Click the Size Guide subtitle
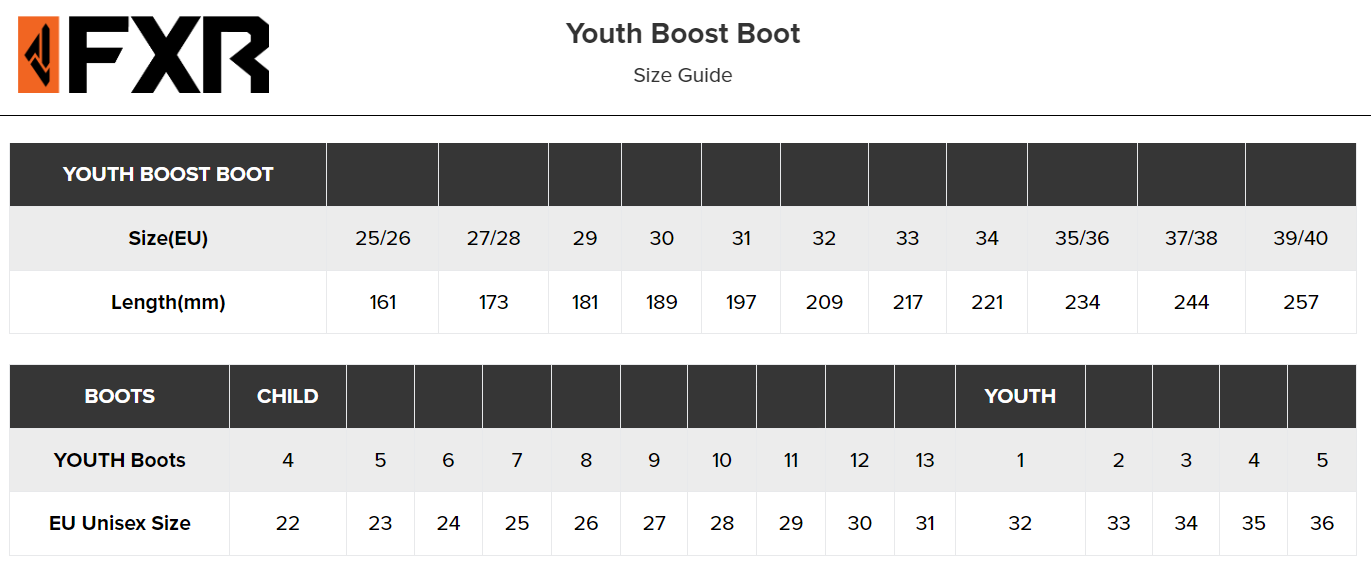Screen dimensions: 1371x565 click(683, 75)
